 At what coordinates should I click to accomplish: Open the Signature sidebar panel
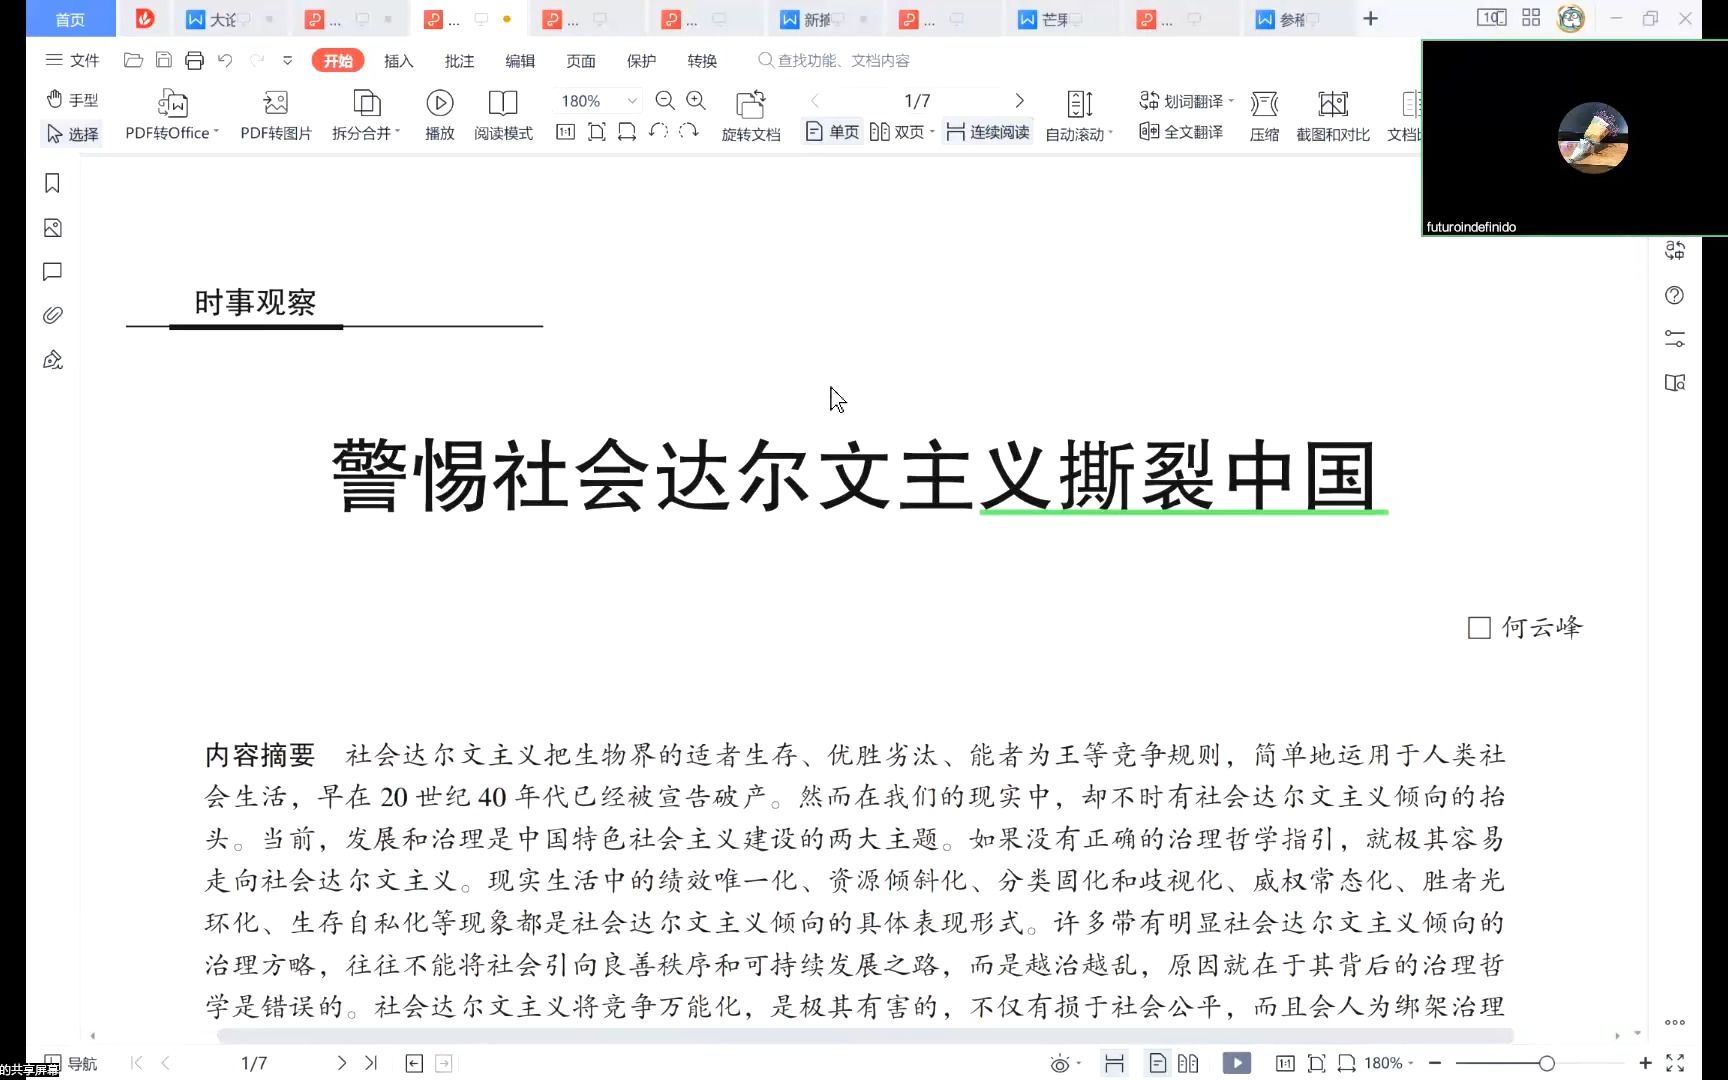[x=53, y=360]
